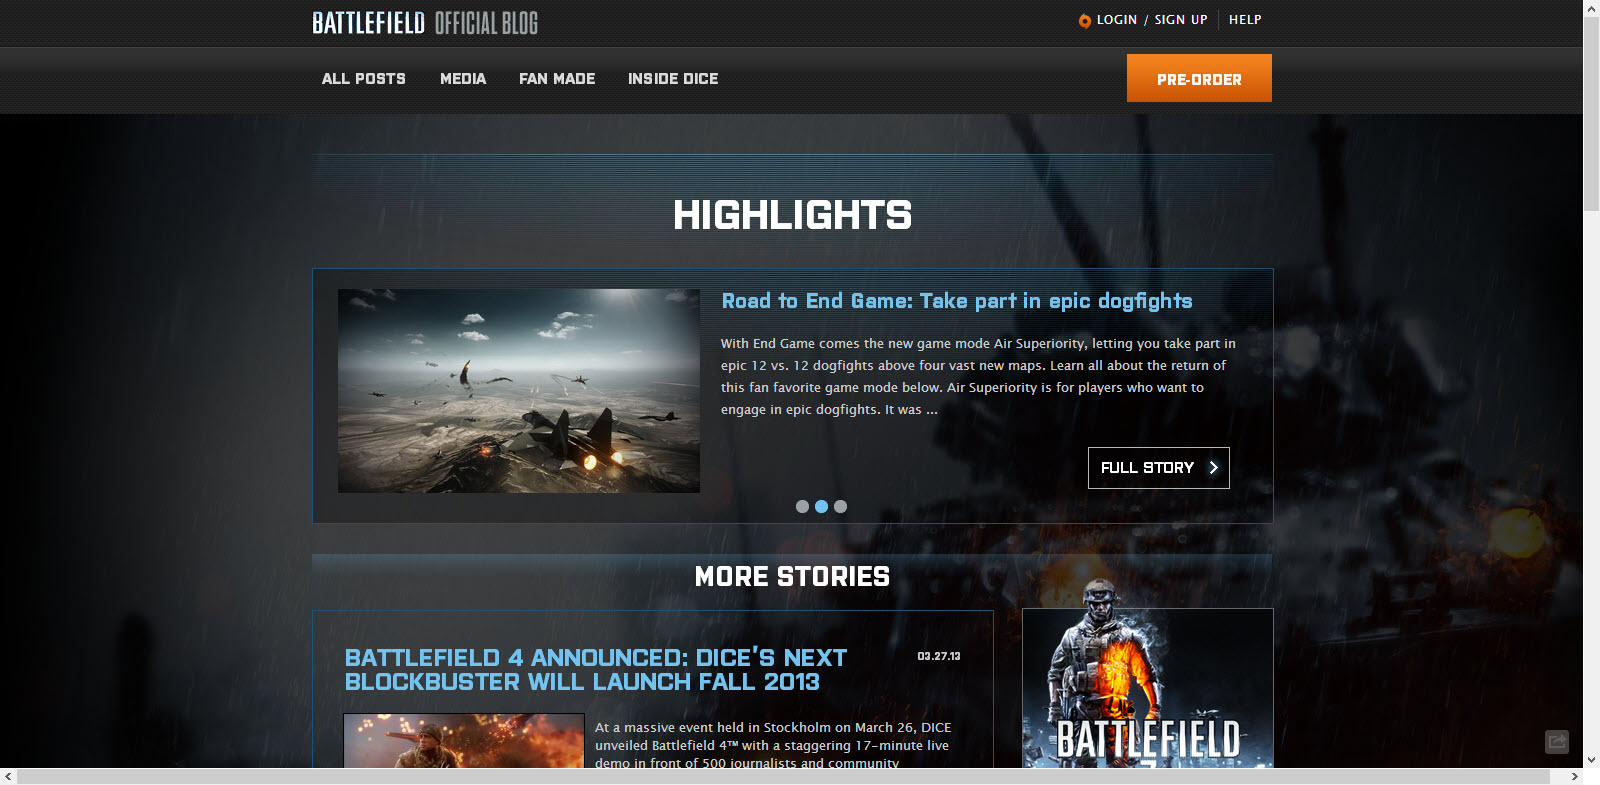Navigate to Inside DICE

click(x=672, y=79)
